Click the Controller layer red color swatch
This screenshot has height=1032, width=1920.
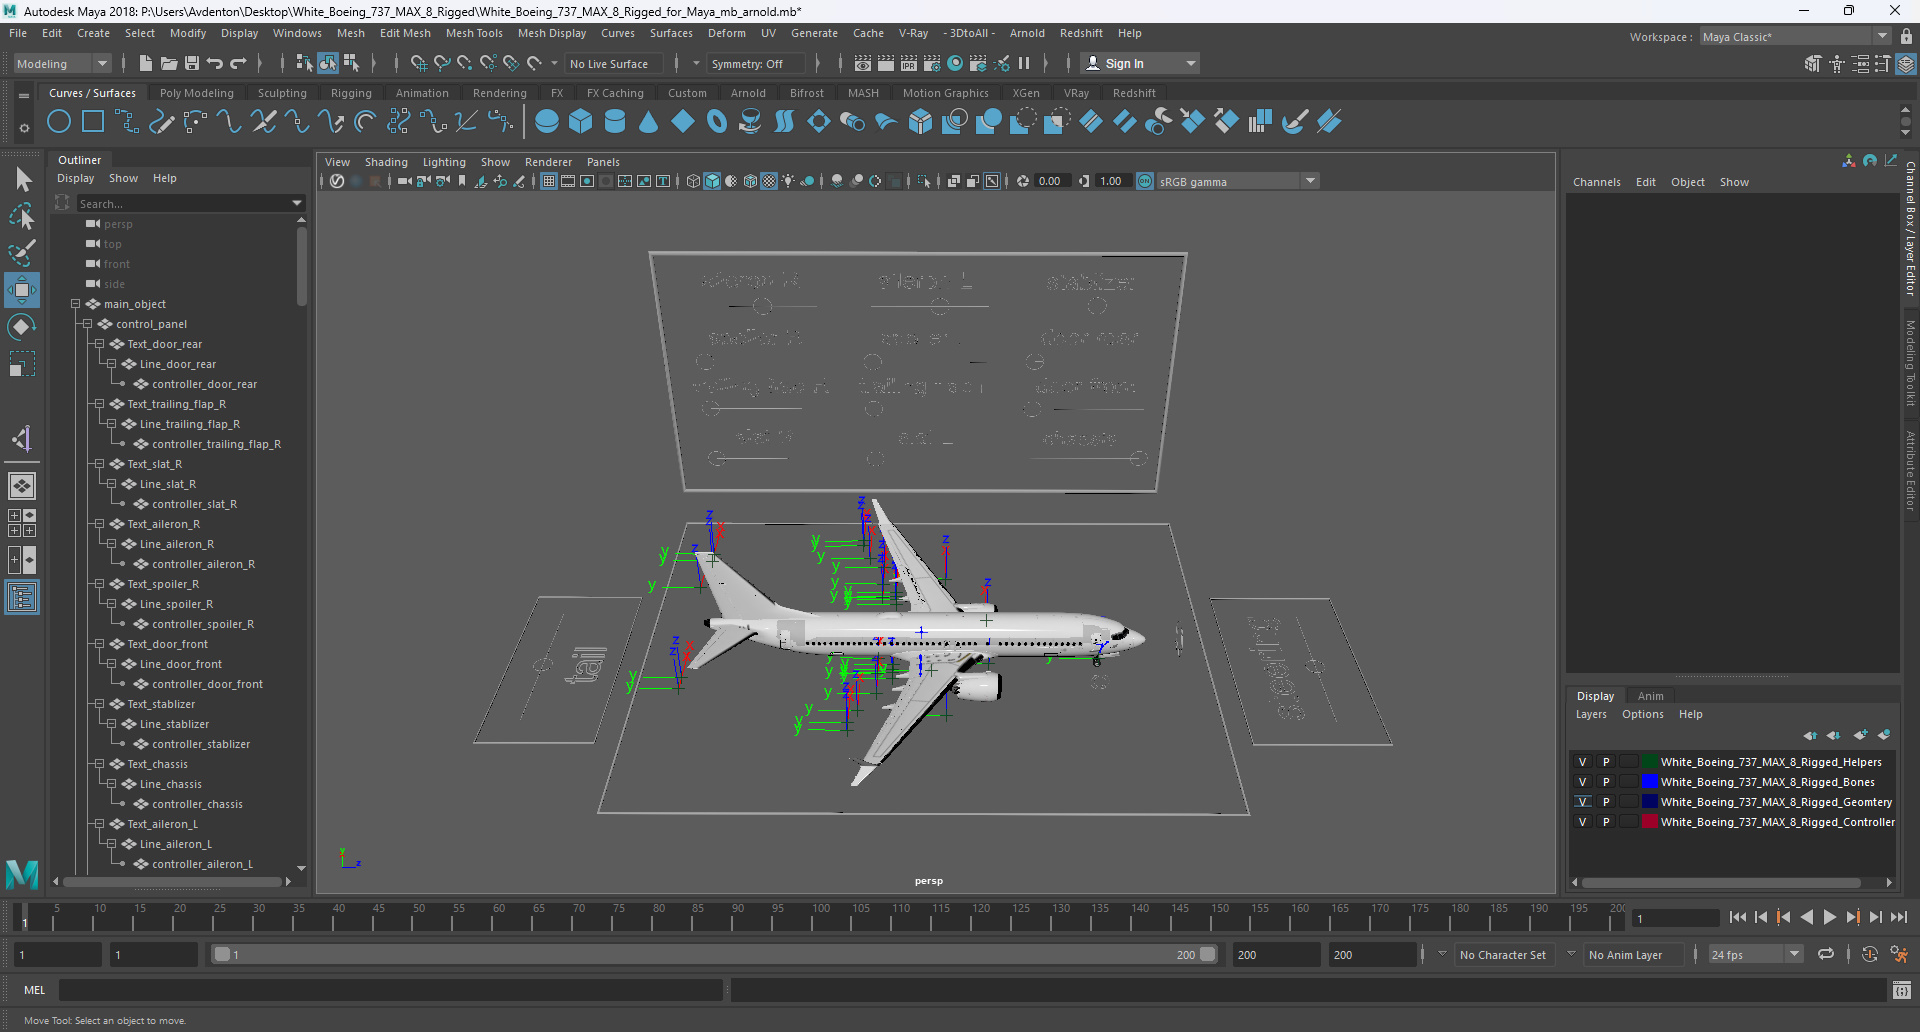click(x=1650, y=822)
